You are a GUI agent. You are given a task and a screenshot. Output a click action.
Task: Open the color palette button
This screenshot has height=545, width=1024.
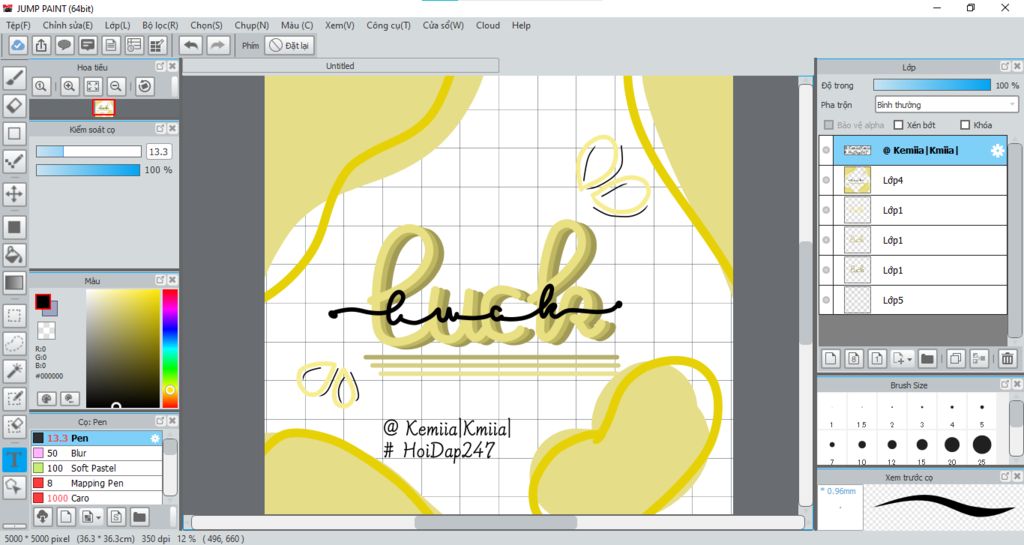46,398
